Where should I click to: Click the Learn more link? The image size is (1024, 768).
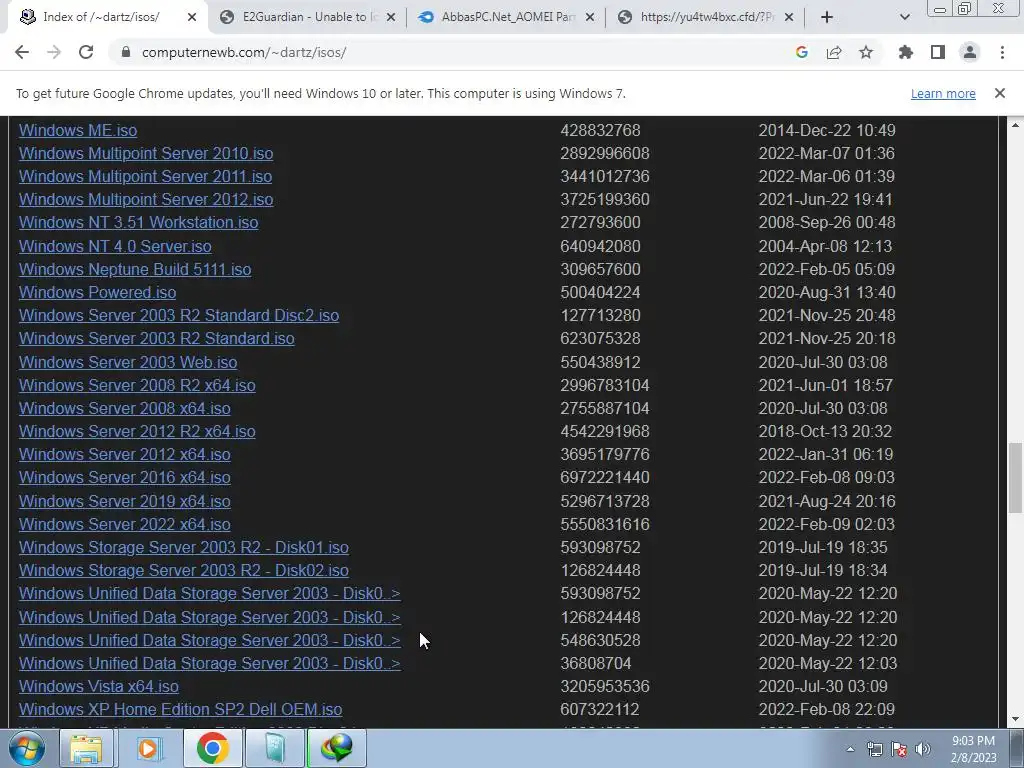[943, 93]
